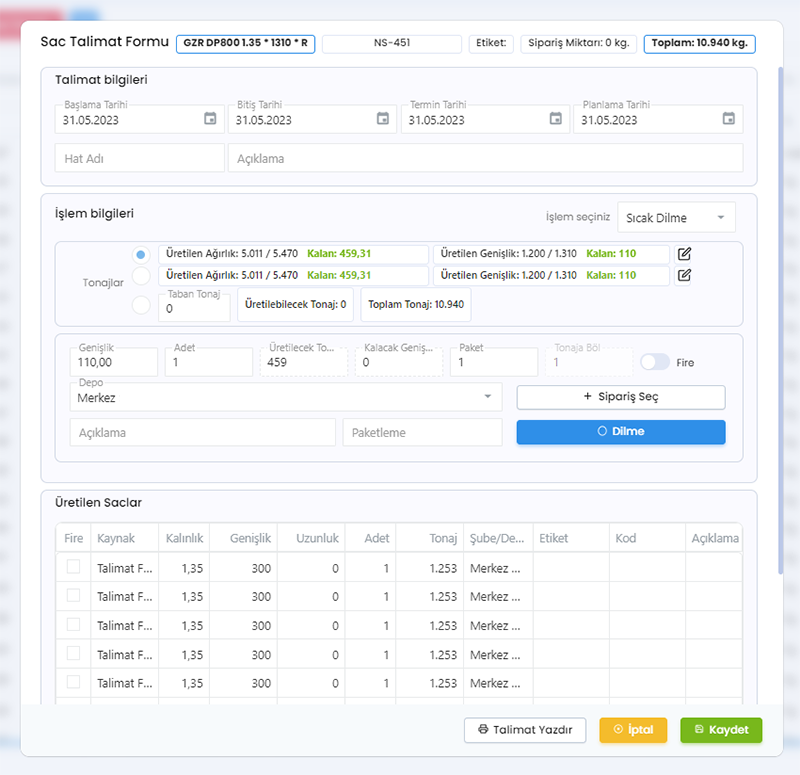Open the Sıcak Dilme işlem dropdown

pos(676,217)
